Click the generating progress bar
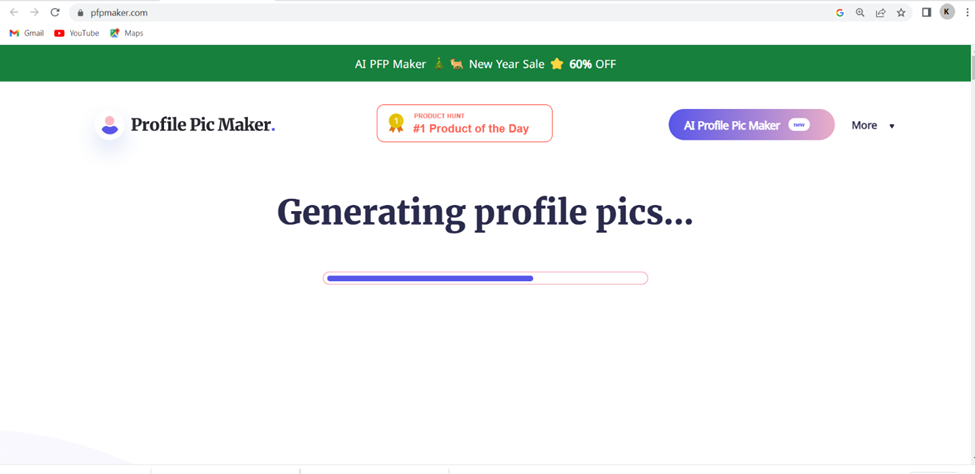Image resolution: width=975 pixels, height=474 pixels. [485, 278]
